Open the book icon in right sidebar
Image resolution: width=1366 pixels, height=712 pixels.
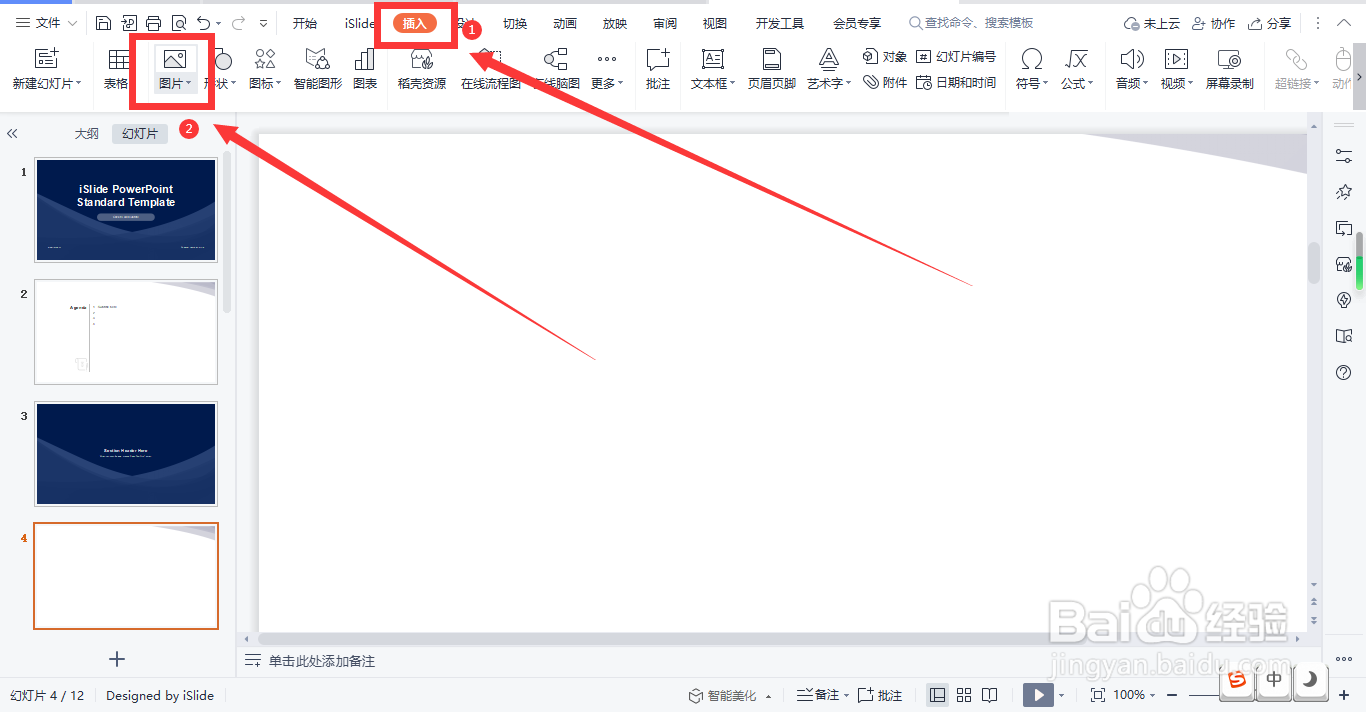1344,336
